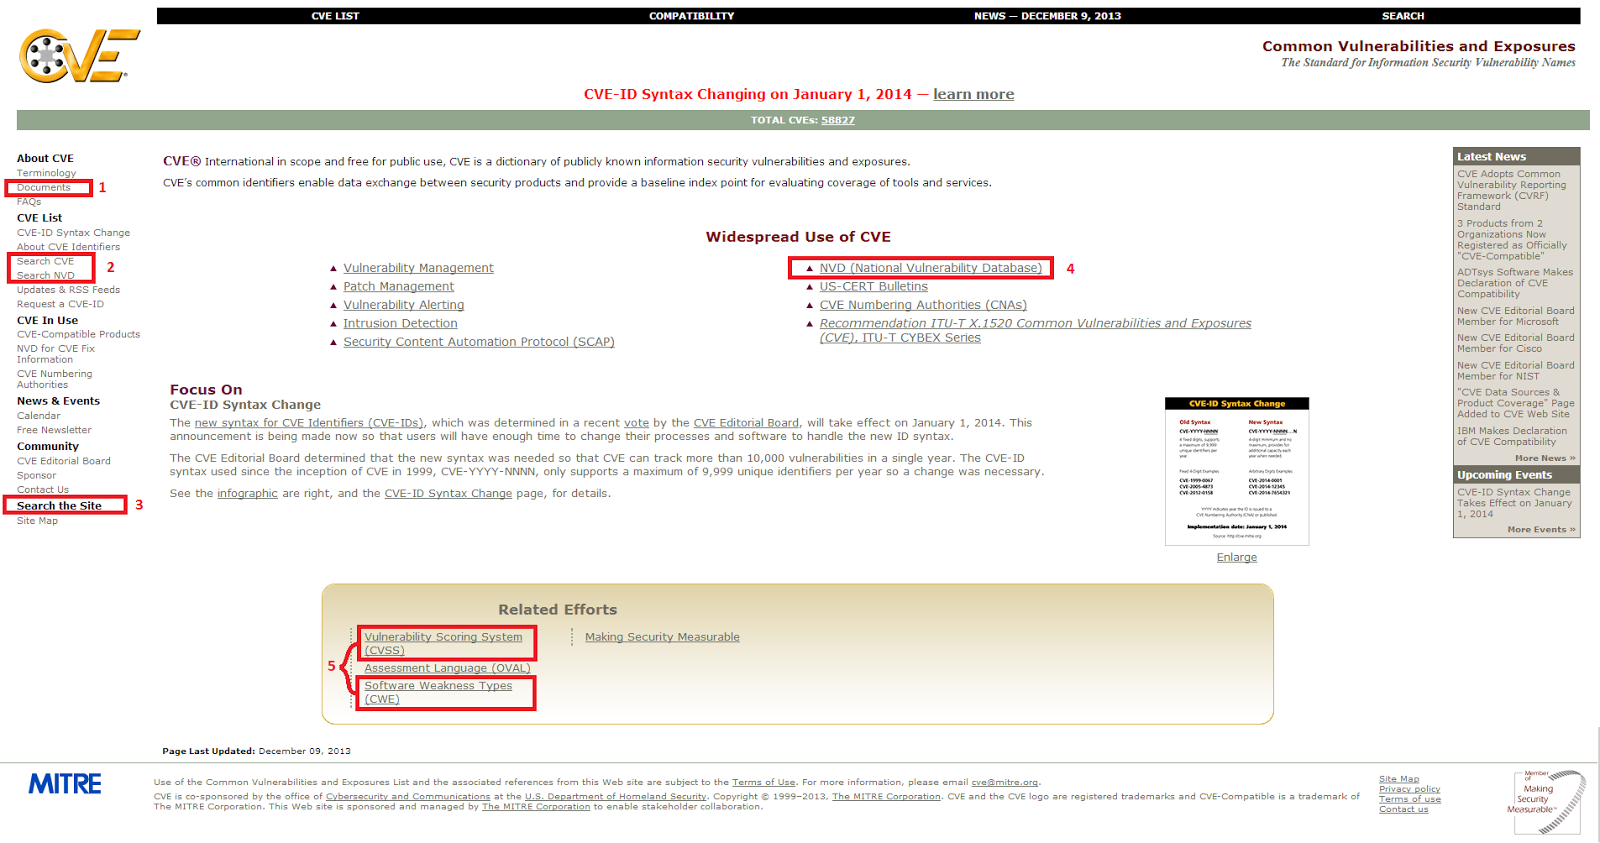Open the SEARCH top menu
1600x843 pixels.
(x=1403, y=16)
